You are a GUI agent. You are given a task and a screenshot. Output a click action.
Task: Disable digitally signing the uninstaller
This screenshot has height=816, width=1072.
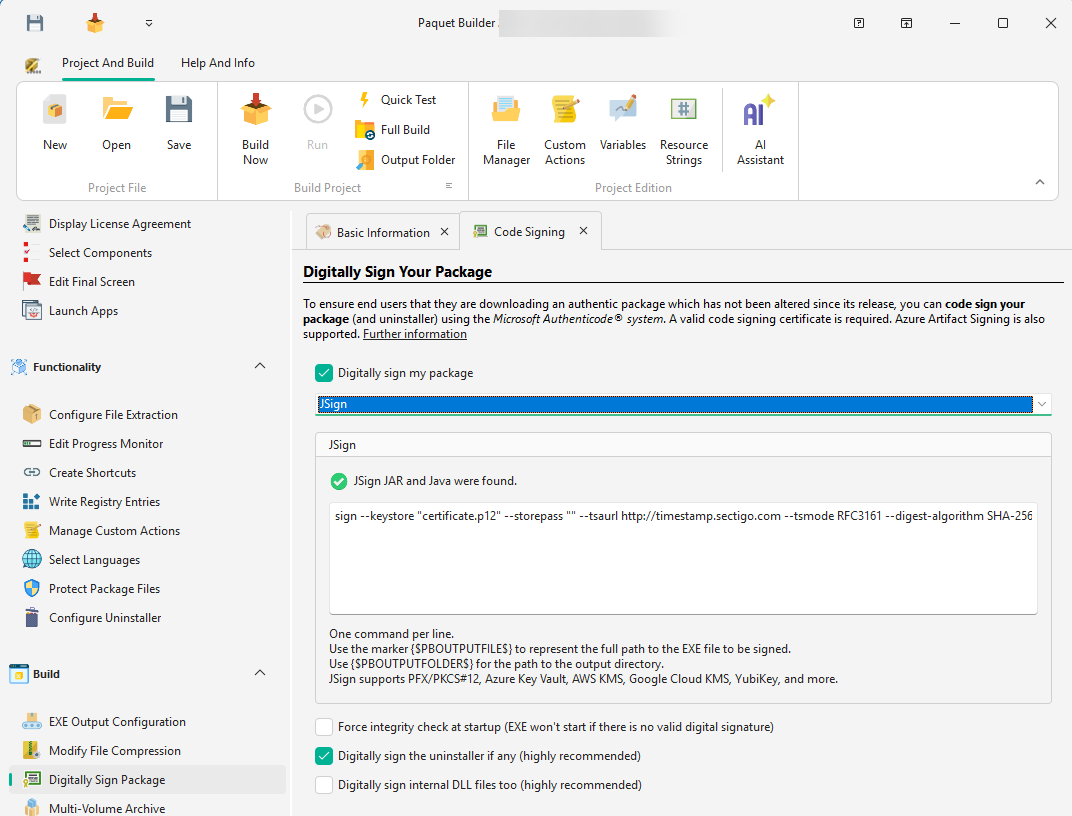[x=324, y=755]
